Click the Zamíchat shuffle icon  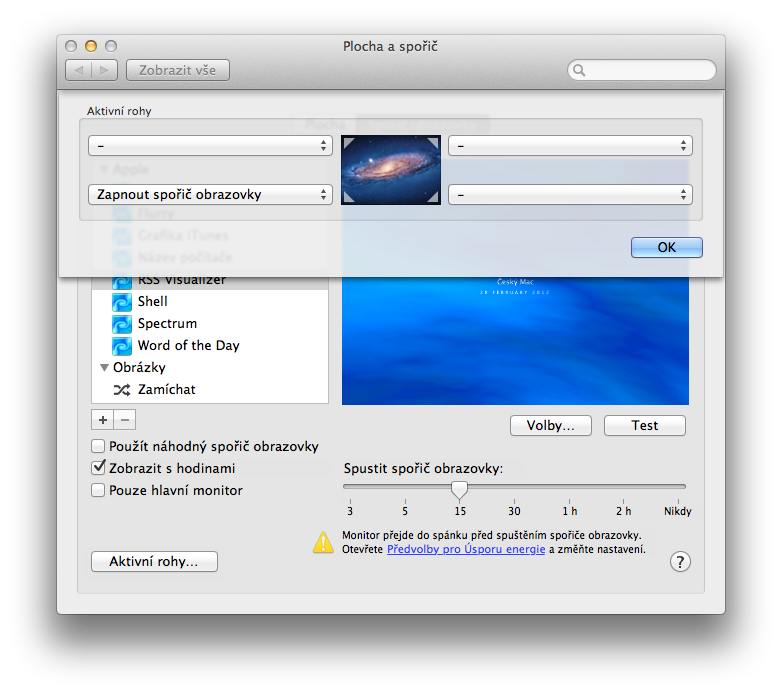pyautogui.click(x=121, y=390)
